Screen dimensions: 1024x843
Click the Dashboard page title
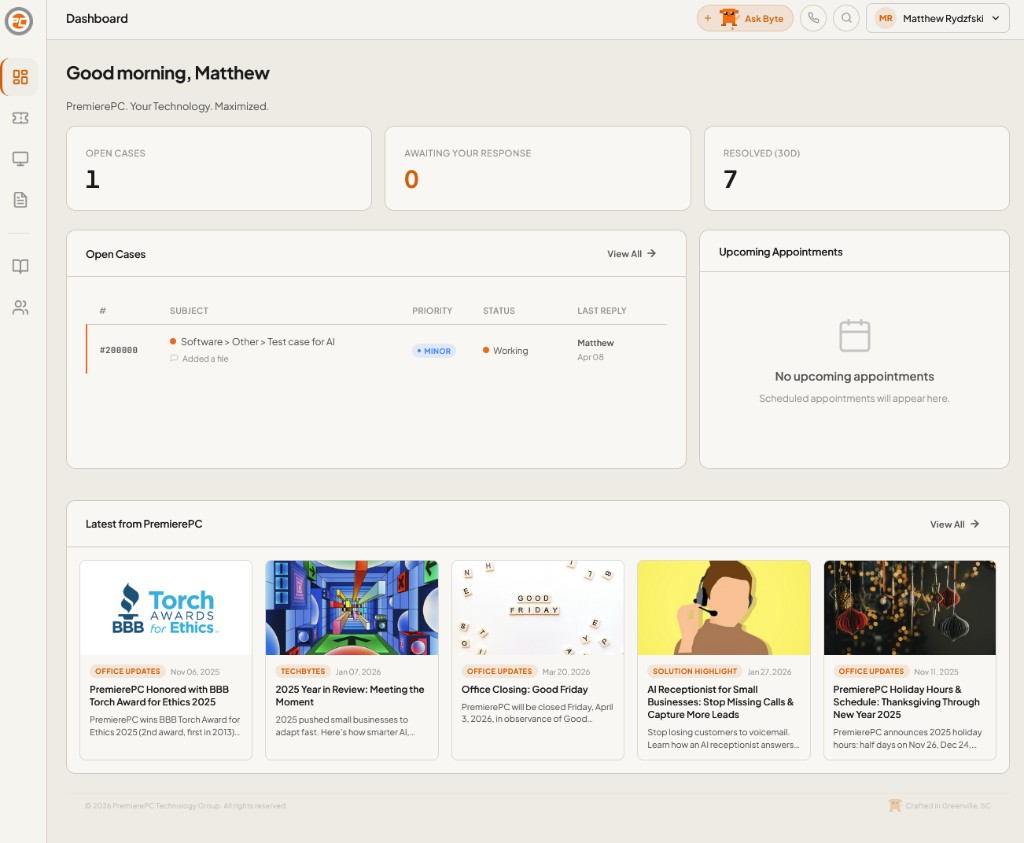[97, 18]
